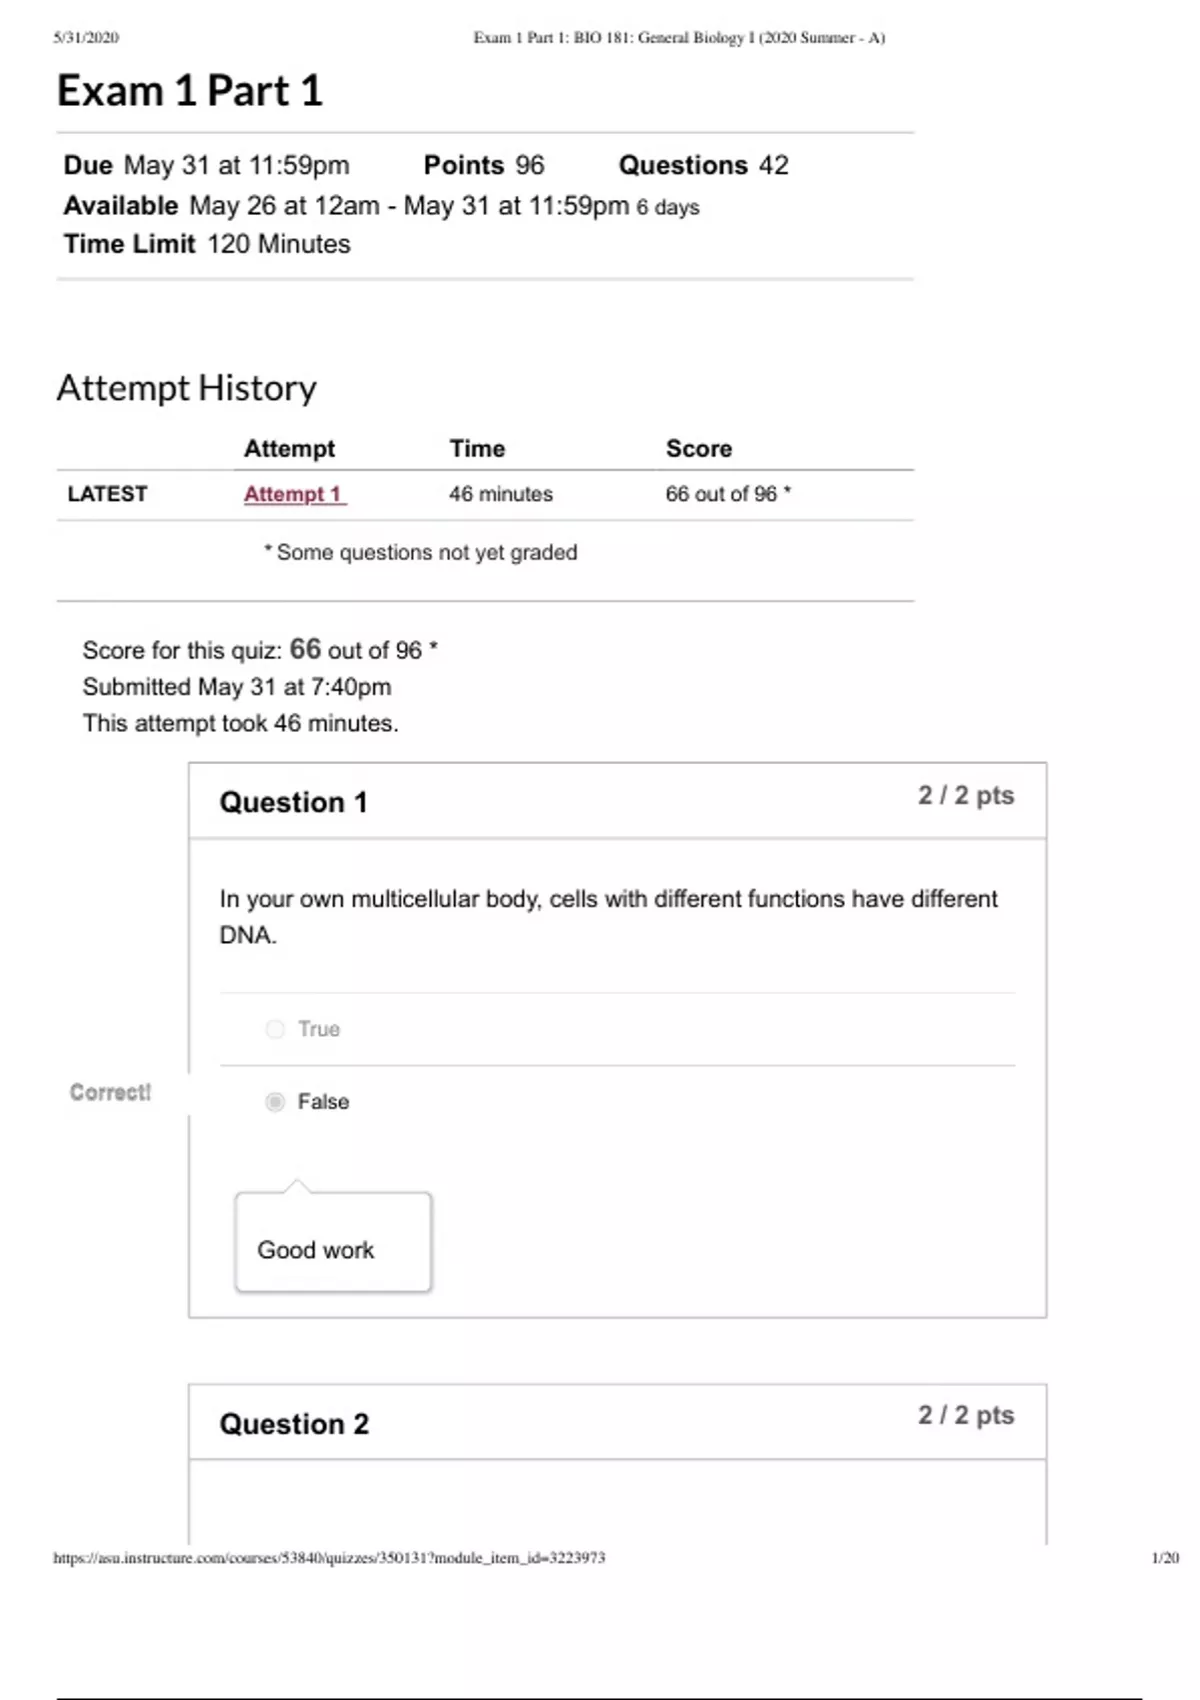This screenshot has height=1700, width=1200.
Task: Click the Question 1 points 2 / 2 pts
Action: tap(966, 796)
